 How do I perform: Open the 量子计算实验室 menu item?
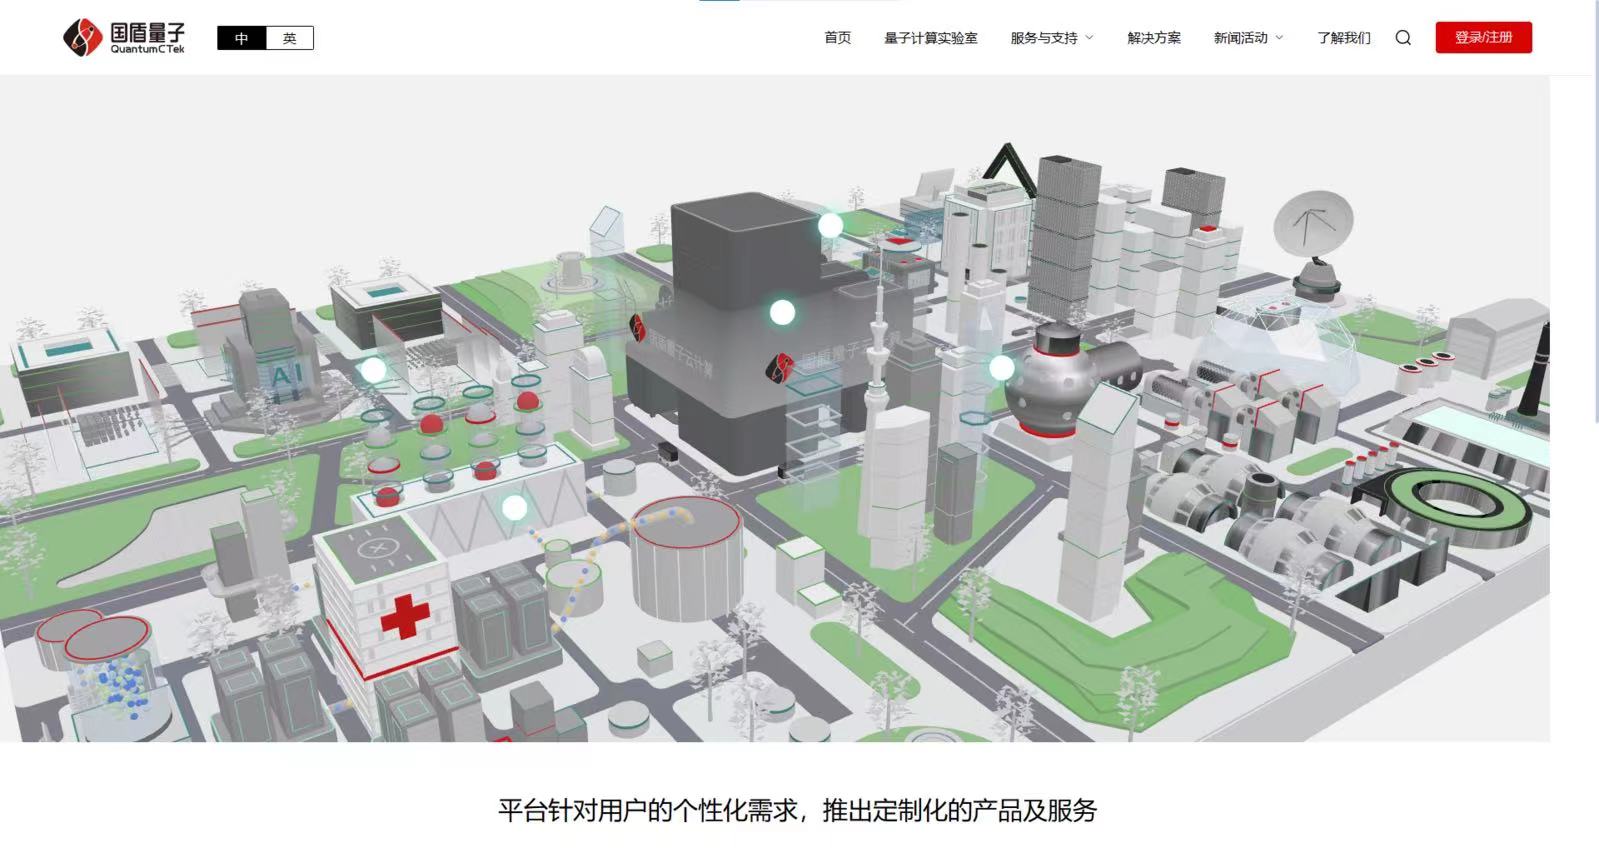click(930, 38)
